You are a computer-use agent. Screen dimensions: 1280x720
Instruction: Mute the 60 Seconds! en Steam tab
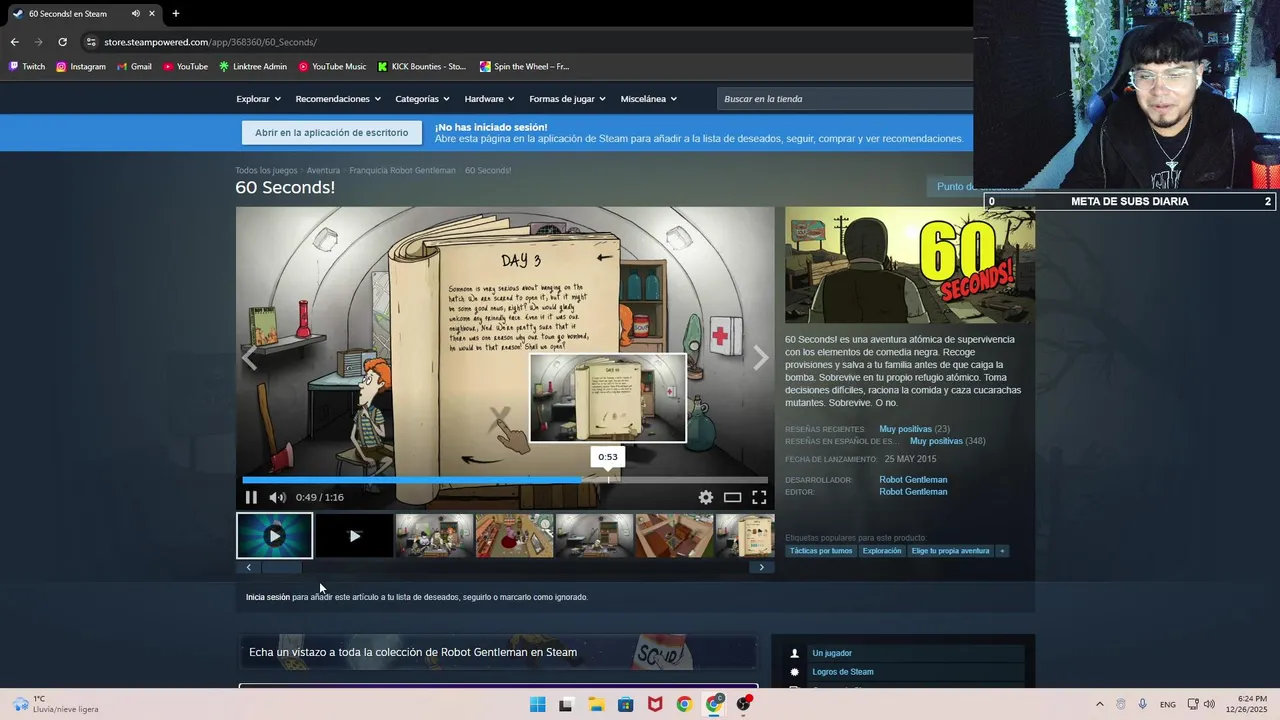click(135, 14)
